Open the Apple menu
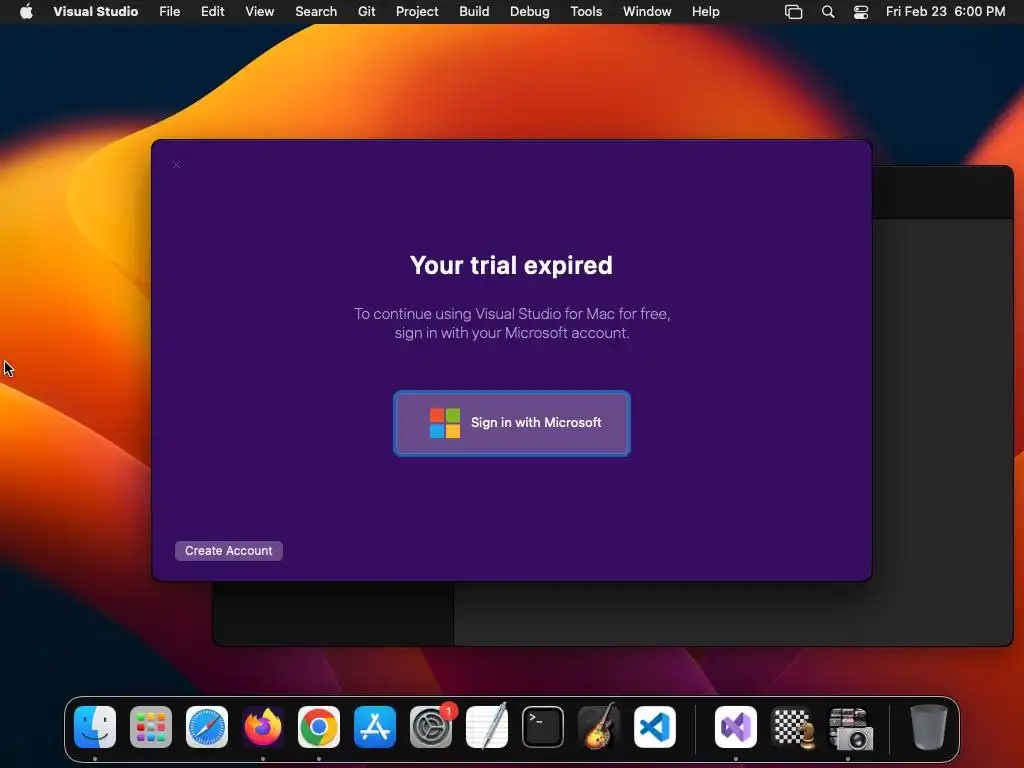1024x768 pixels. [x=26, y=11]
